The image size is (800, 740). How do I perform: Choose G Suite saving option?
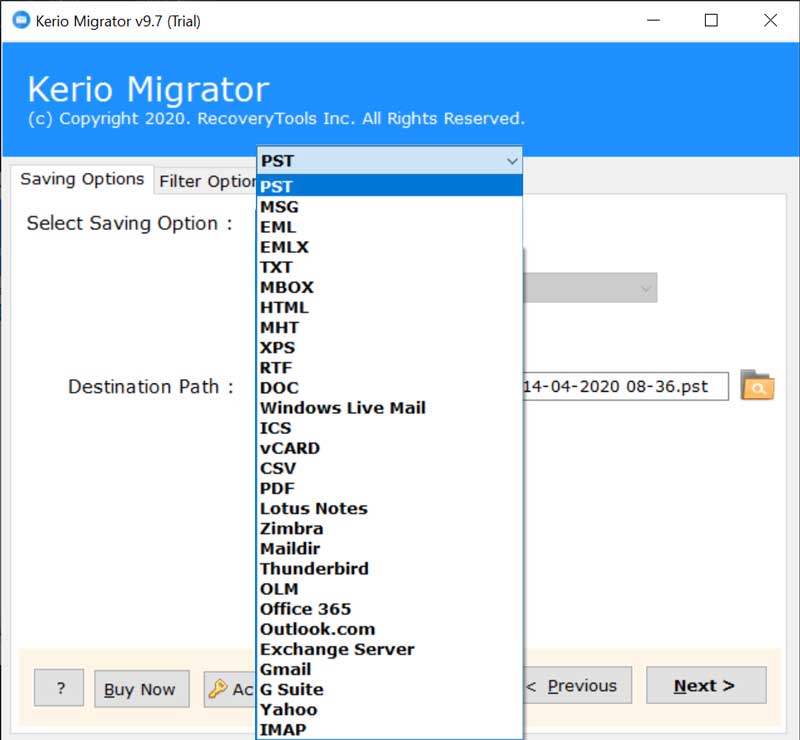click(390, 689)
